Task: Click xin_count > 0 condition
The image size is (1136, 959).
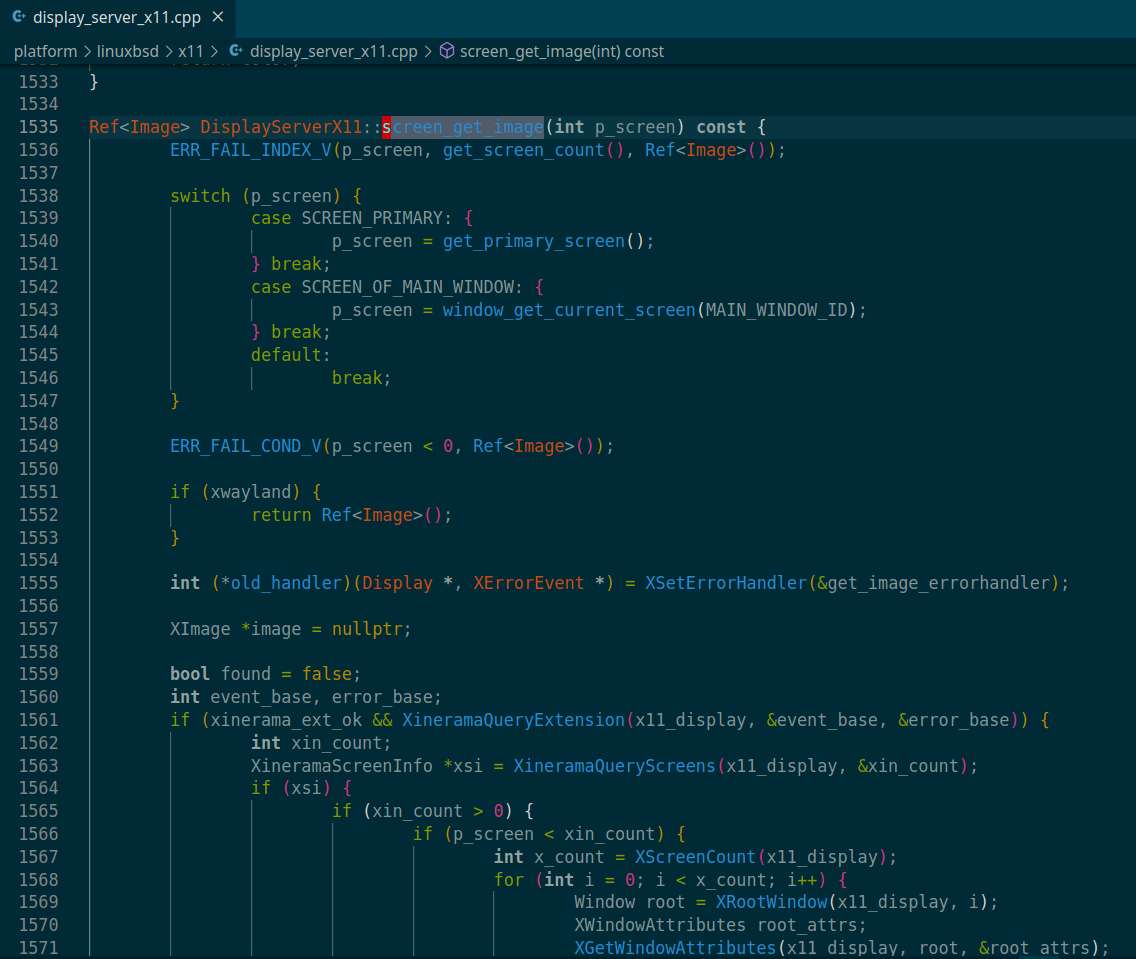Action: [x=438, y=811]
